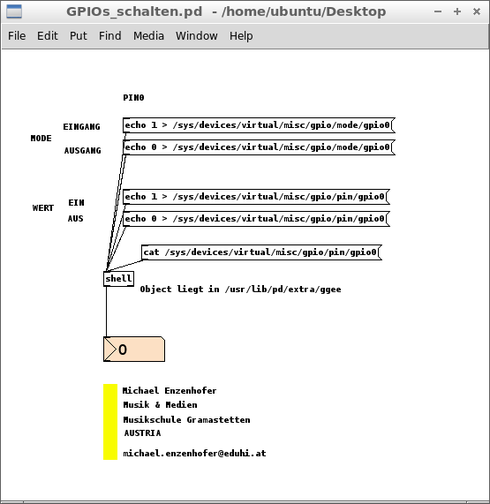This screenshot has width=490, height=504.
Task: Click the AUSGANG mode/gpio0 echo 0 message box
Action: (259, 147)
